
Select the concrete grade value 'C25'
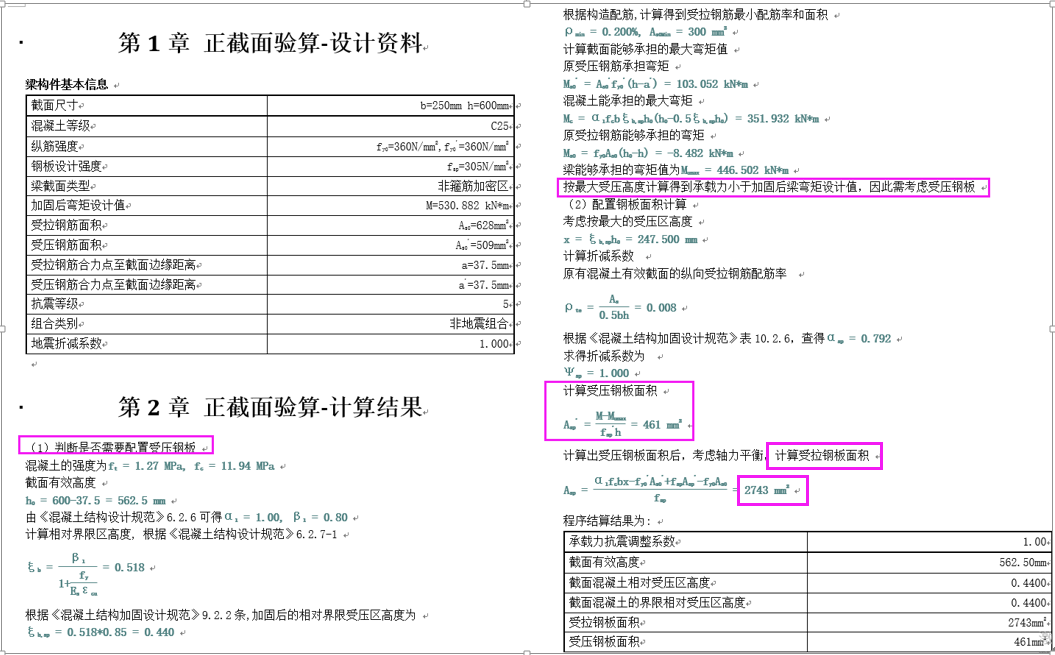pos(500,126)
